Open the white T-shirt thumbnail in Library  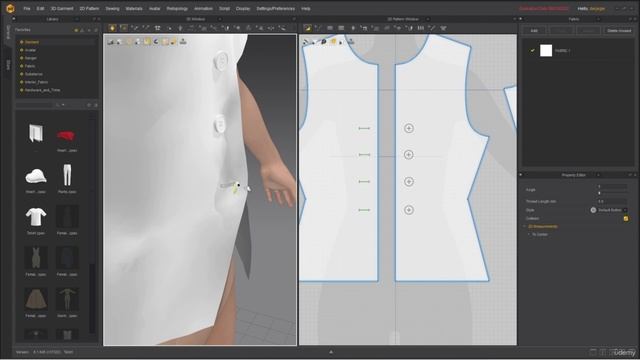coord(36,217)
